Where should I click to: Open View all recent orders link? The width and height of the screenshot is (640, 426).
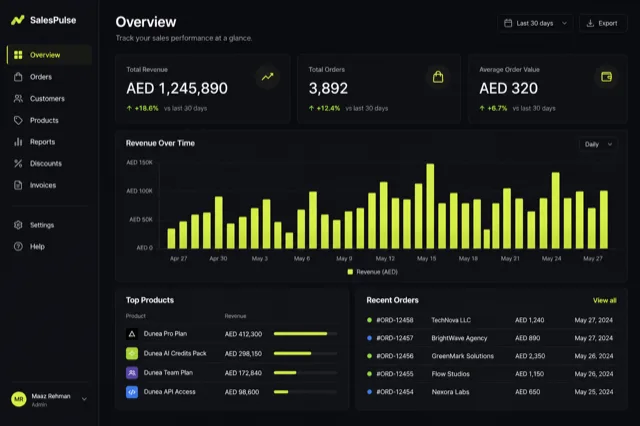[x=604, y=300]
